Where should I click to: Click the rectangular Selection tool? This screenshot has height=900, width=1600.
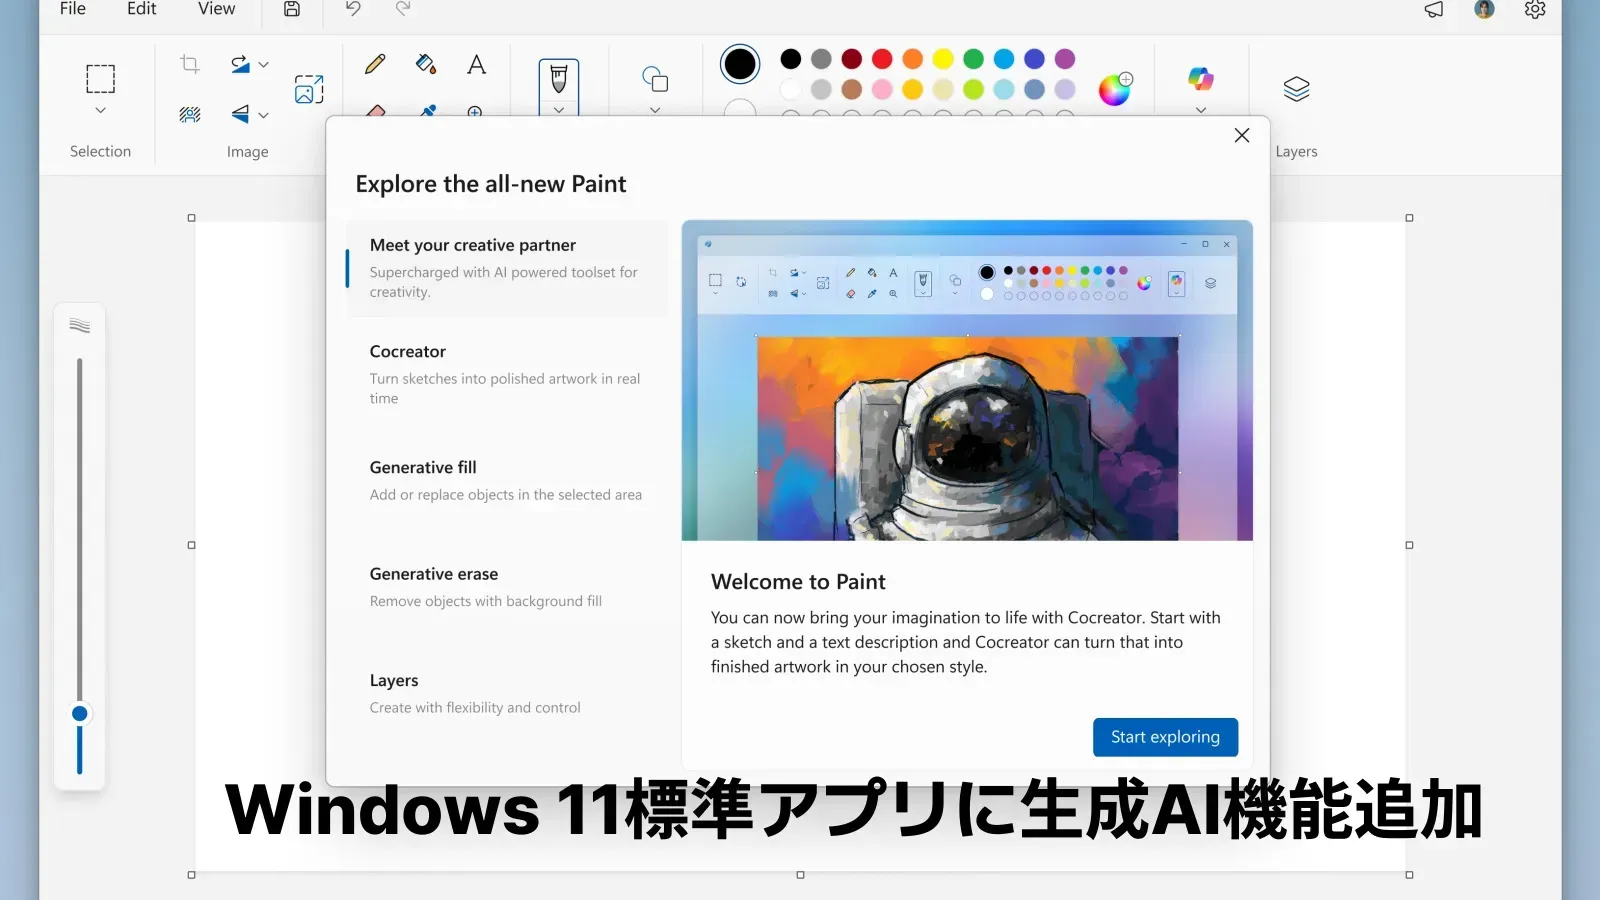click(100, 78)
